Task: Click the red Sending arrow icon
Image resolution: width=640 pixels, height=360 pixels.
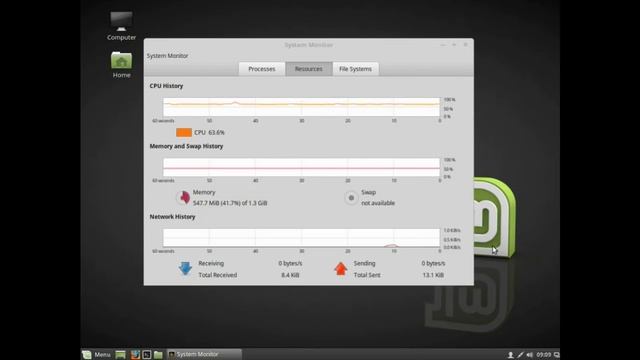Action: pyautogui.click(x=340, y=269)
